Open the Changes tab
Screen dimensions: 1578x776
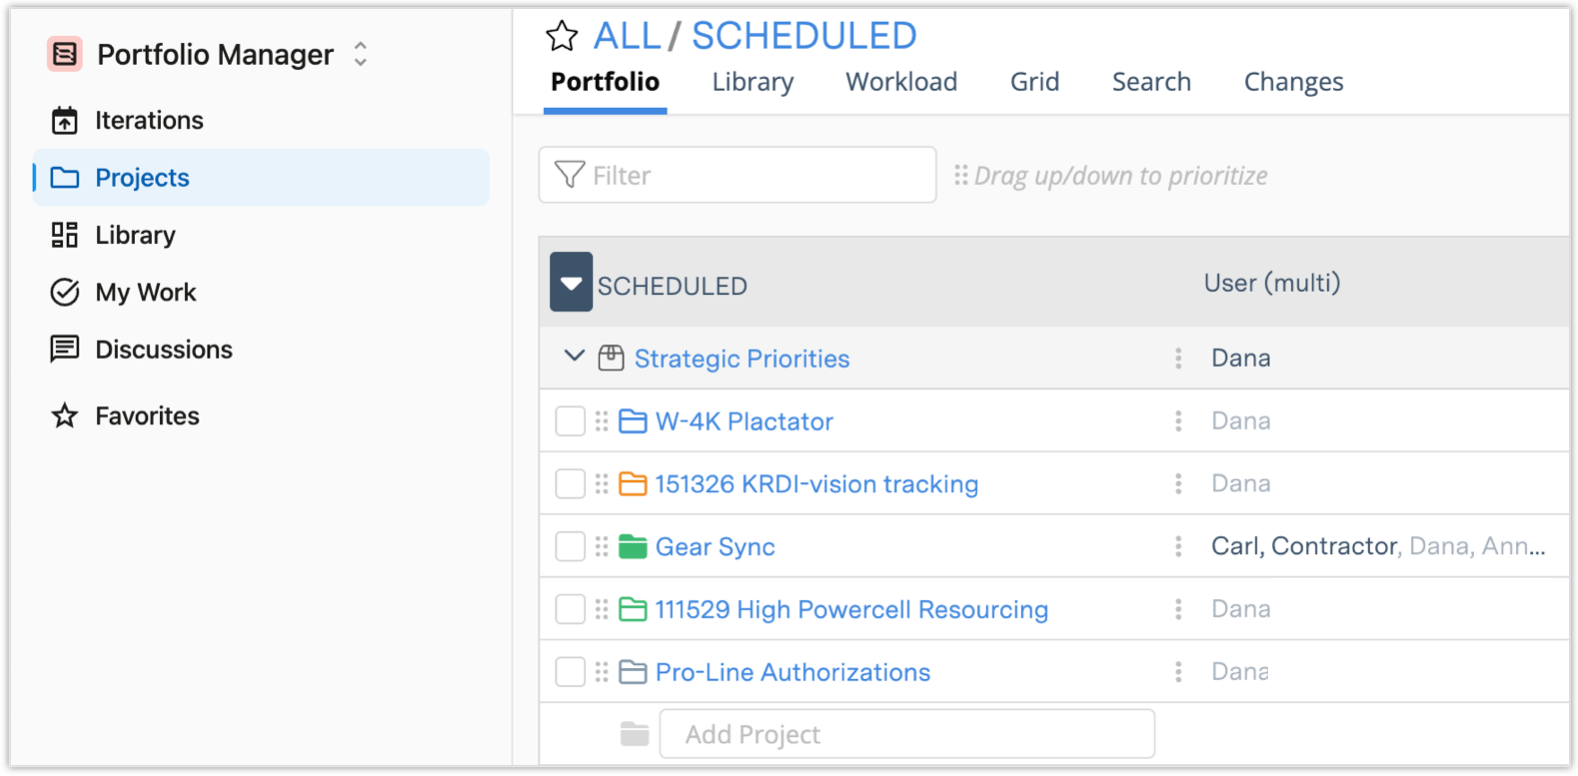(x=1293, y=82)
